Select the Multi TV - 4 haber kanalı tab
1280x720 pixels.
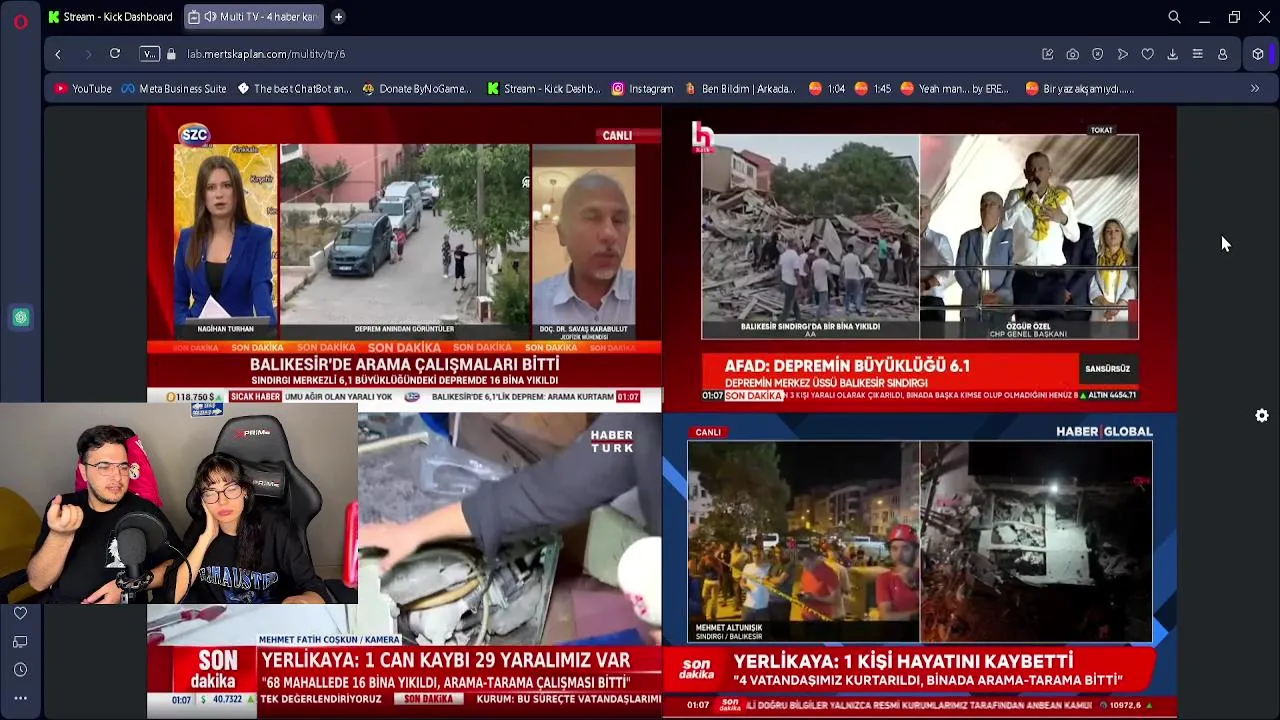click(254, 17)
